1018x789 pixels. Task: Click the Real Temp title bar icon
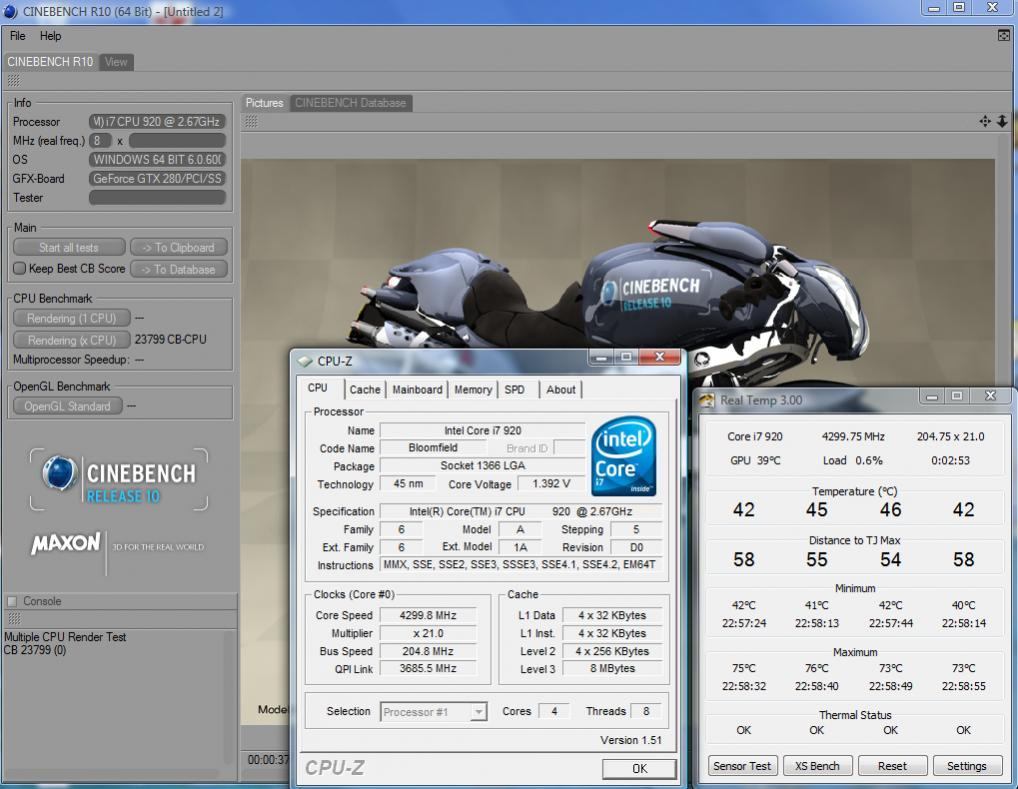point(706,400)
